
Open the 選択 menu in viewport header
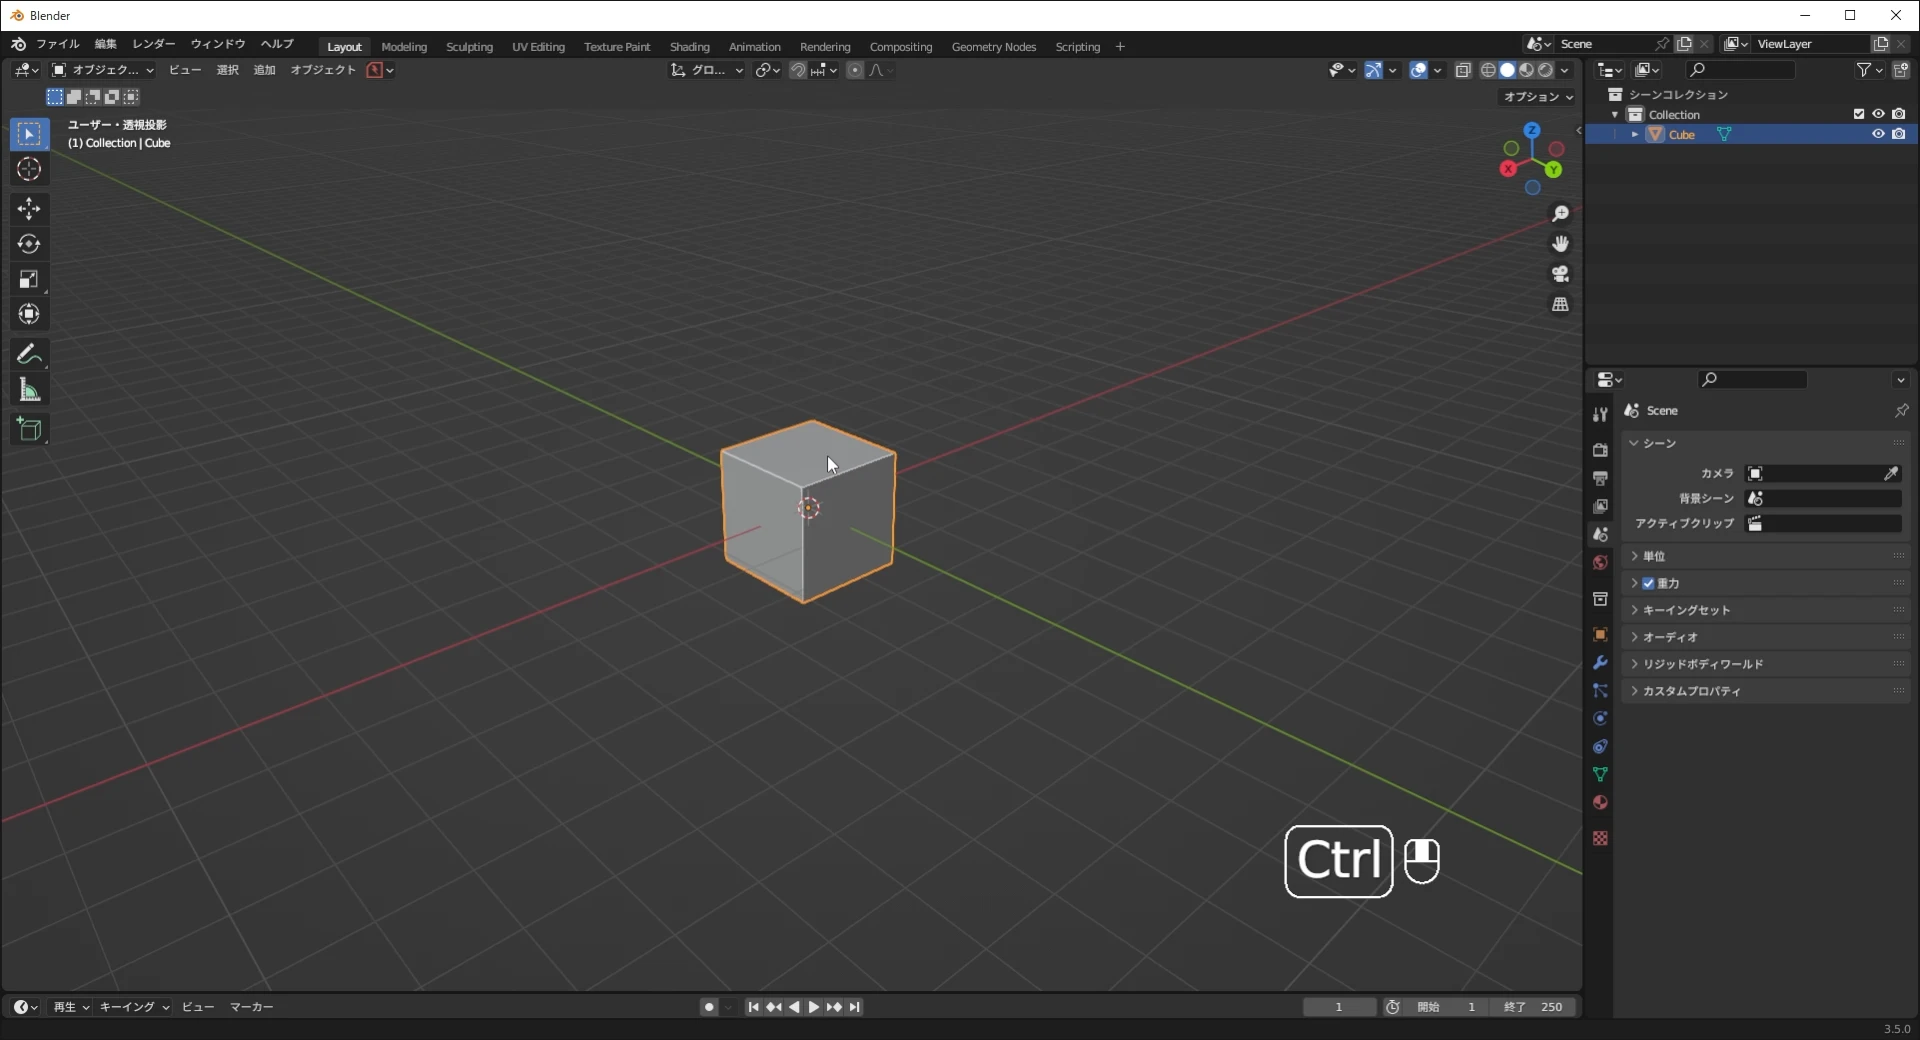(x=228, y=70)
